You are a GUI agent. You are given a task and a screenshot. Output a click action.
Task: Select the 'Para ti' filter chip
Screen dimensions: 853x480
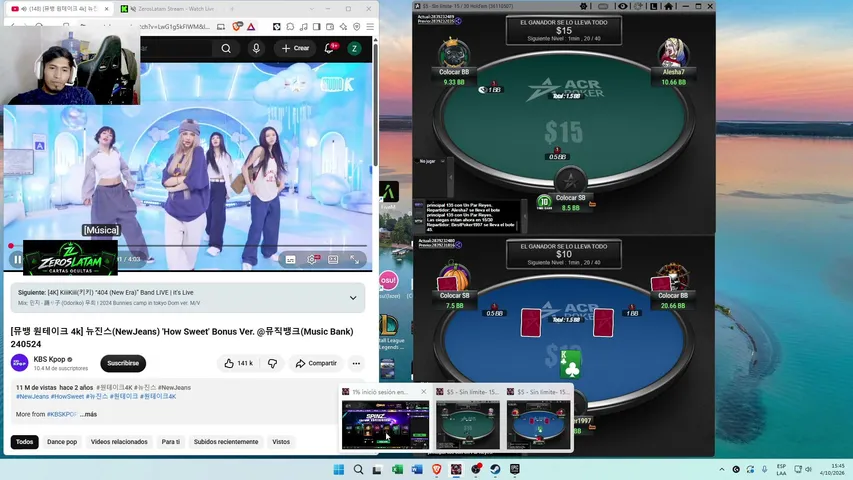pyautogui.click(x=170, y=442)
